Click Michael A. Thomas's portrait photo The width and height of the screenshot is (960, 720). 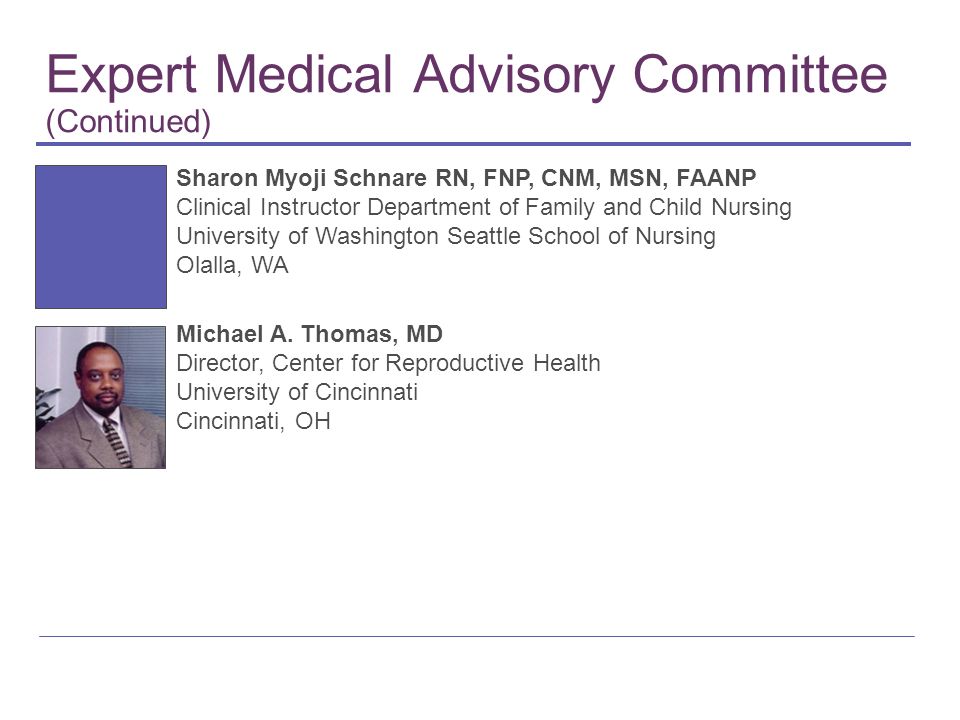point(100,397)
